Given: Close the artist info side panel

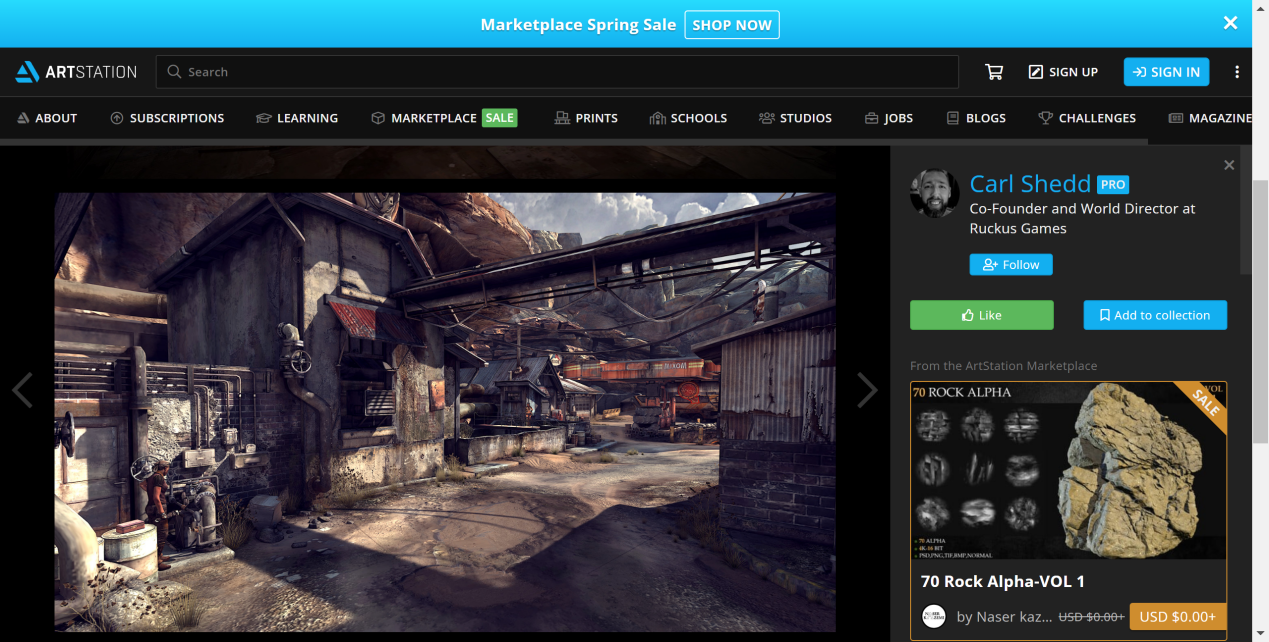Looking at the screenshot, I should point(1229,165).
